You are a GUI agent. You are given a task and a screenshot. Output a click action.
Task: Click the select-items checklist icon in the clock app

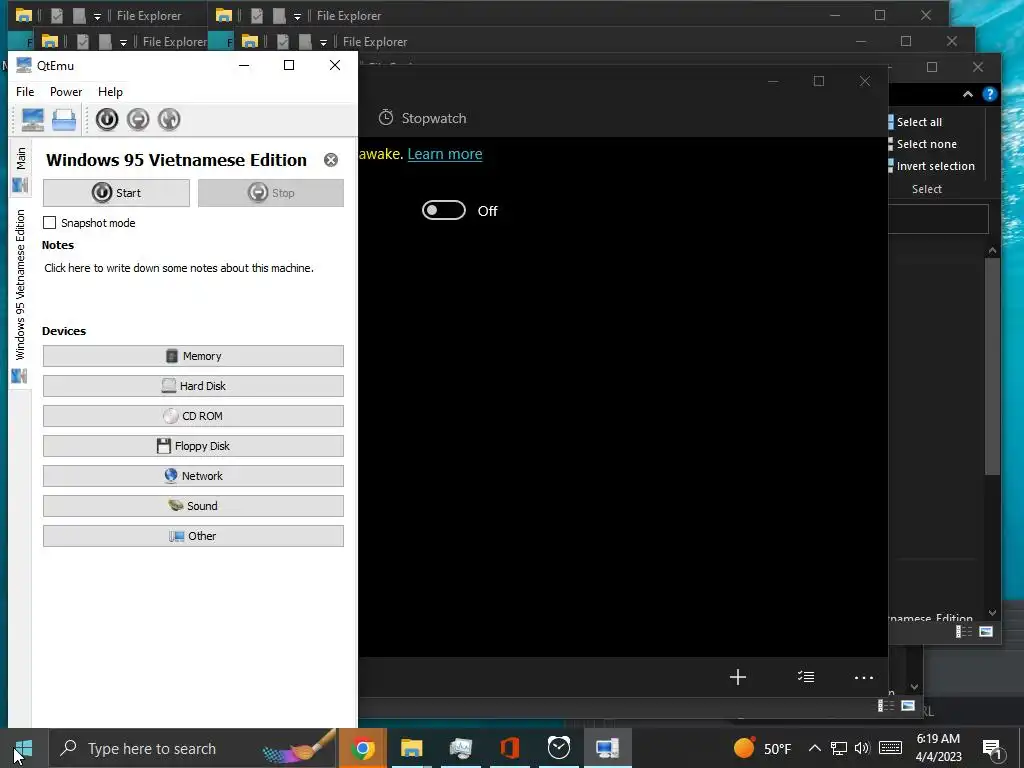coord(806,677)
